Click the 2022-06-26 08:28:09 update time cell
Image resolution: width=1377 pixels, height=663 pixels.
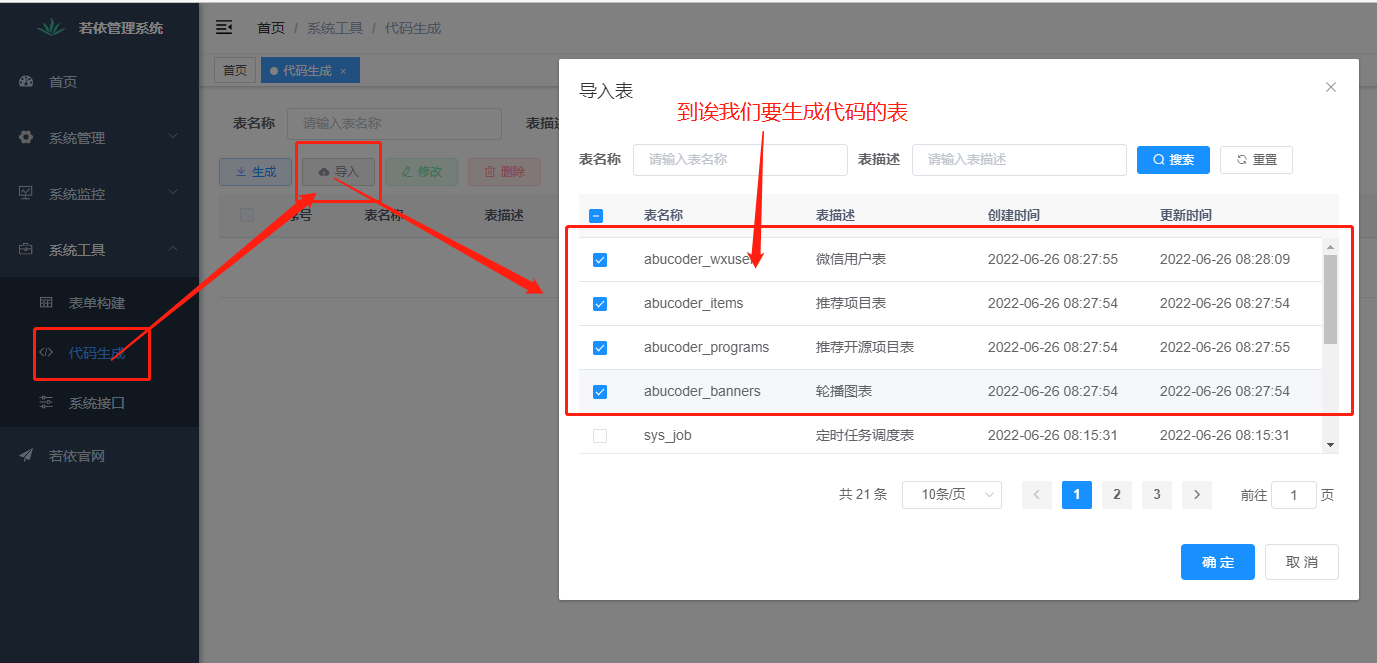pos(1225,260)
